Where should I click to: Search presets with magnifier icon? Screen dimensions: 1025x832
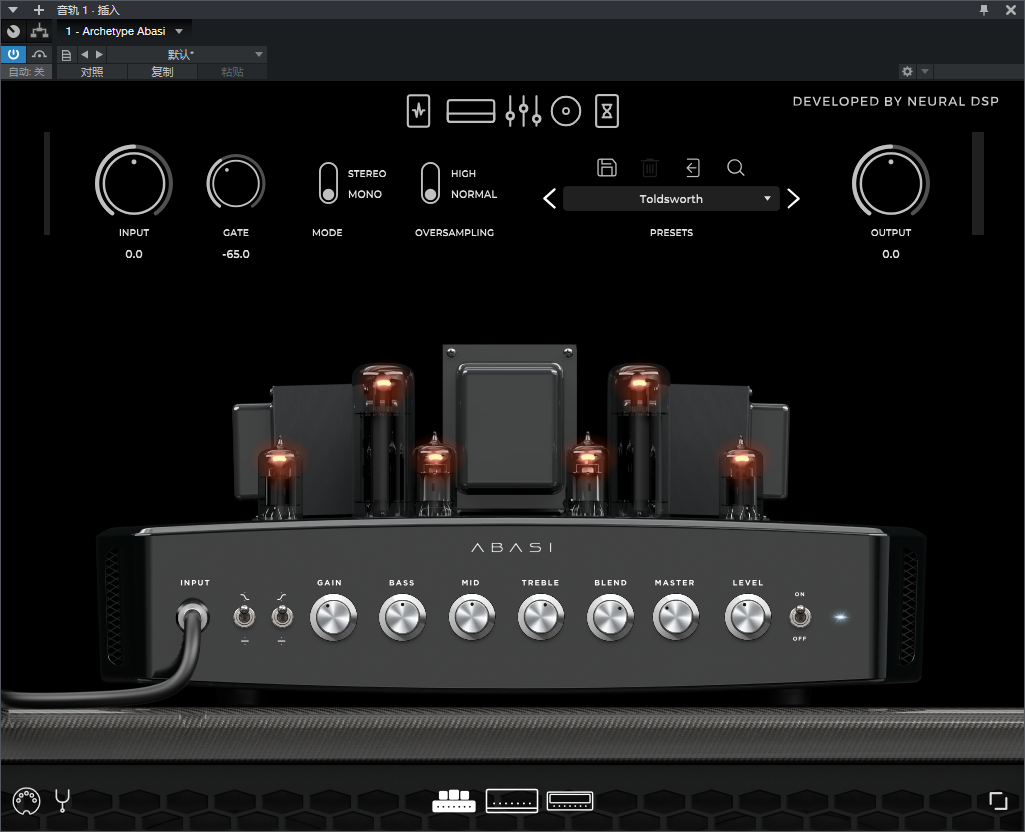pyautogui.click(x=736, y=168)
